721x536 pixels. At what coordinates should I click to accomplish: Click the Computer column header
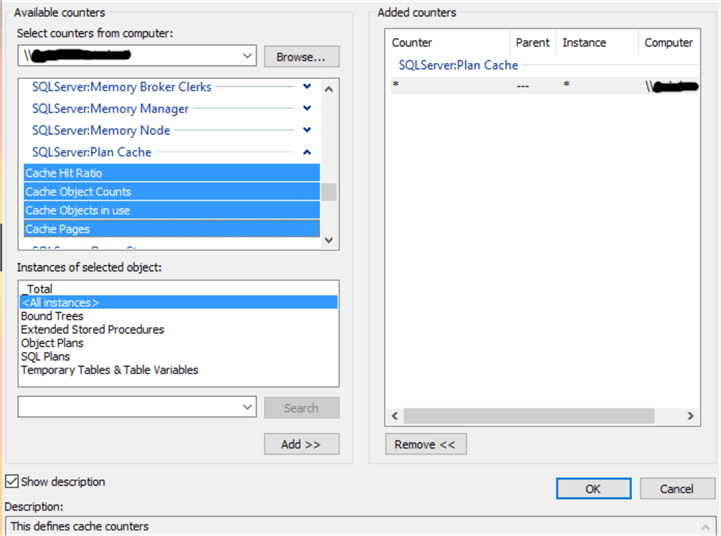[669, 43]
